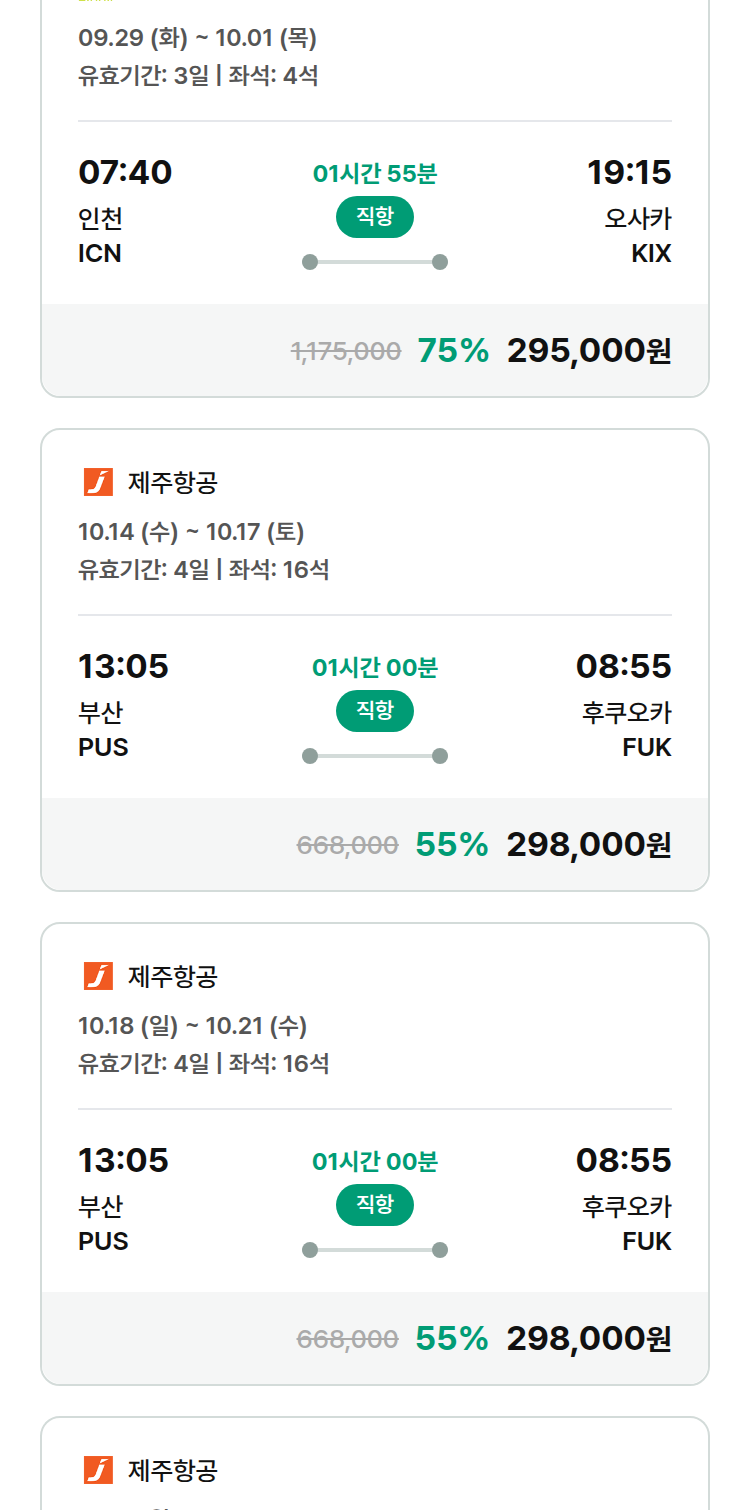Screen dimensions: 750x1510
Task: Click the 직항 badge on the 10.14 Busan flight
Action: [375, 711]
